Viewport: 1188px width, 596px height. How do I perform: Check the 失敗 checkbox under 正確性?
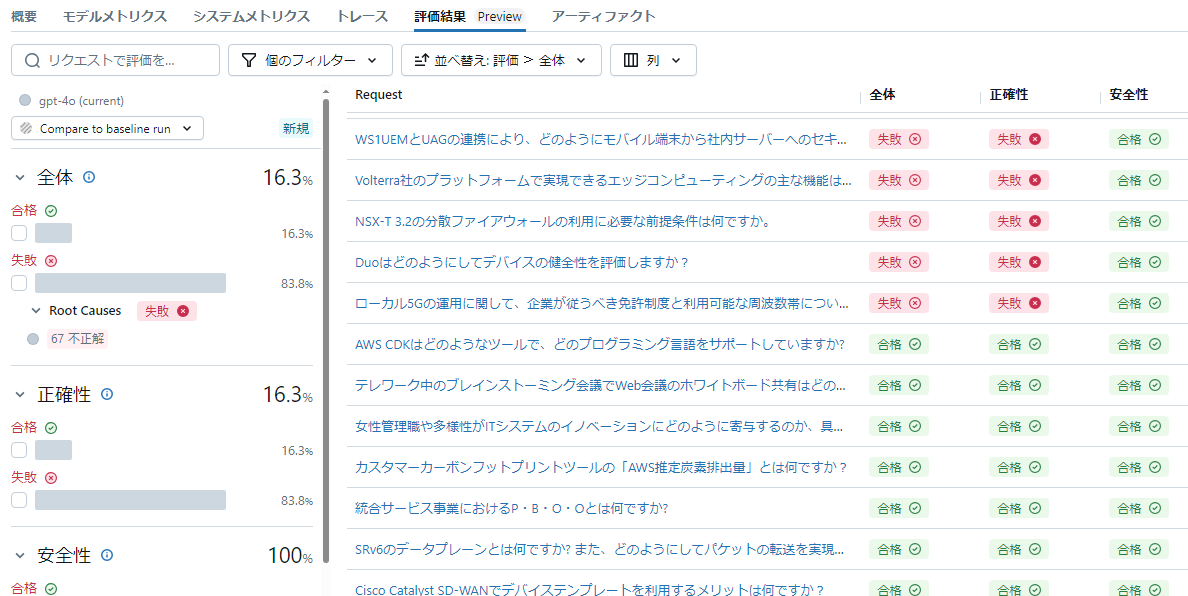tap(19, 501)
